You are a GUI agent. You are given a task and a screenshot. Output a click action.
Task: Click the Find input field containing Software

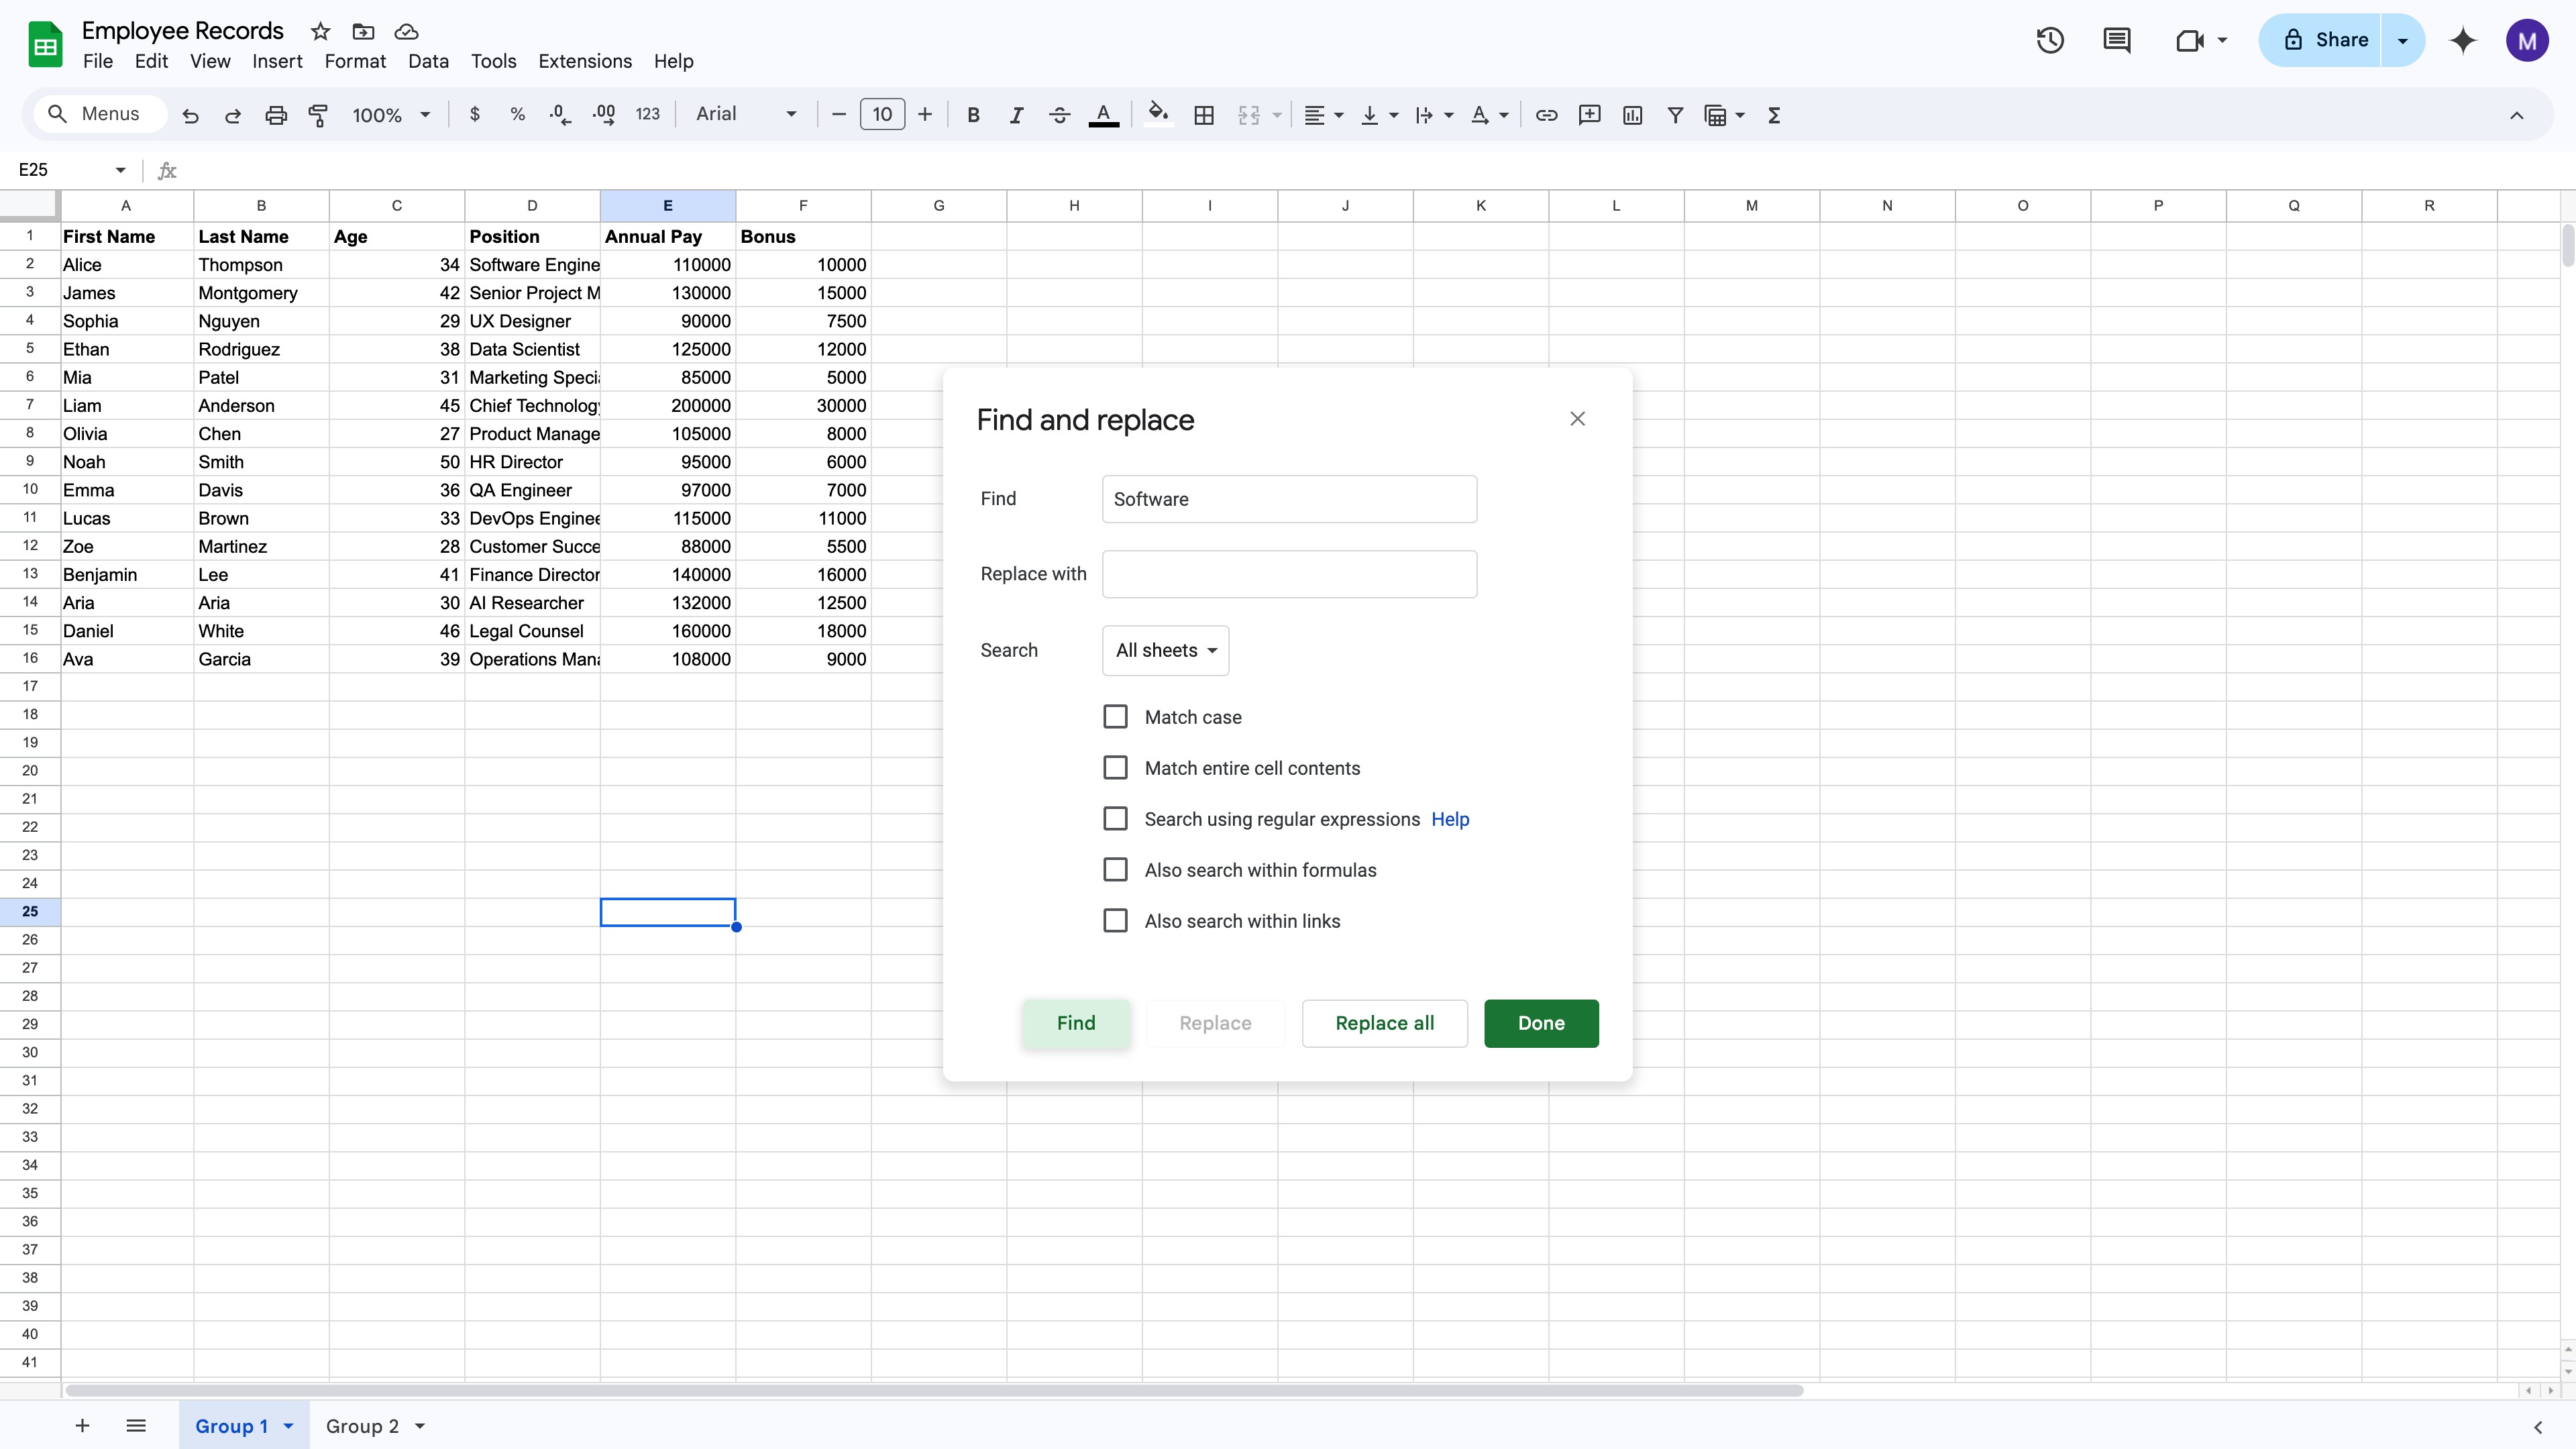point(1289,499)
